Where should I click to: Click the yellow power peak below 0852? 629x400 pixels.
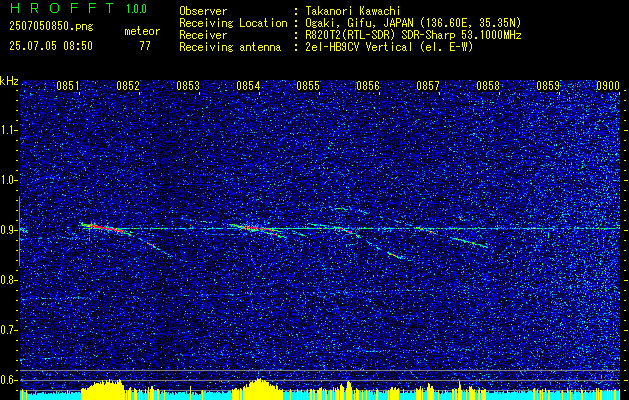[102, 389]
